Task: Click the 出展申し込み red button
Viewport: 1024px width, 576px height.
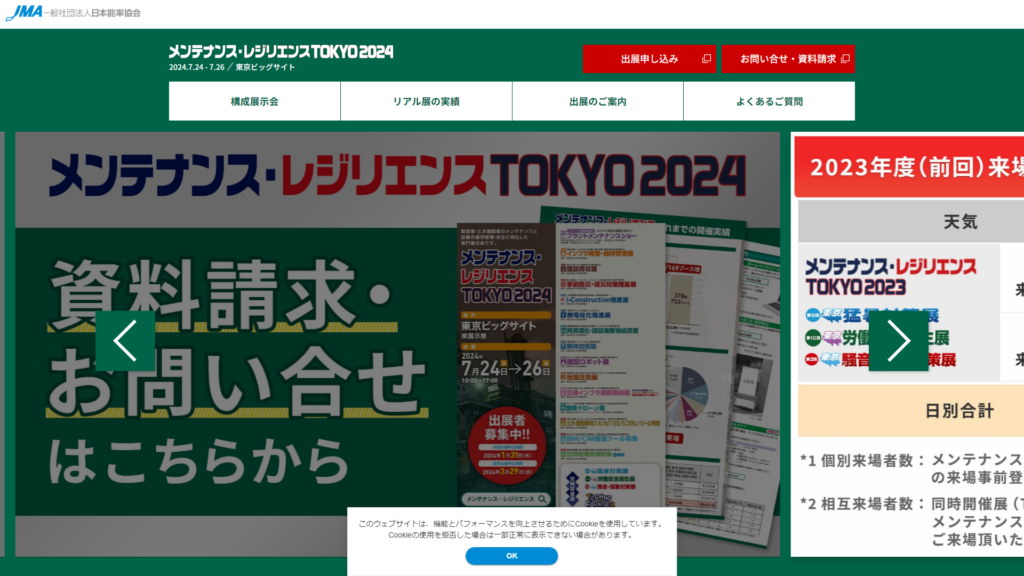Action: 649,59
